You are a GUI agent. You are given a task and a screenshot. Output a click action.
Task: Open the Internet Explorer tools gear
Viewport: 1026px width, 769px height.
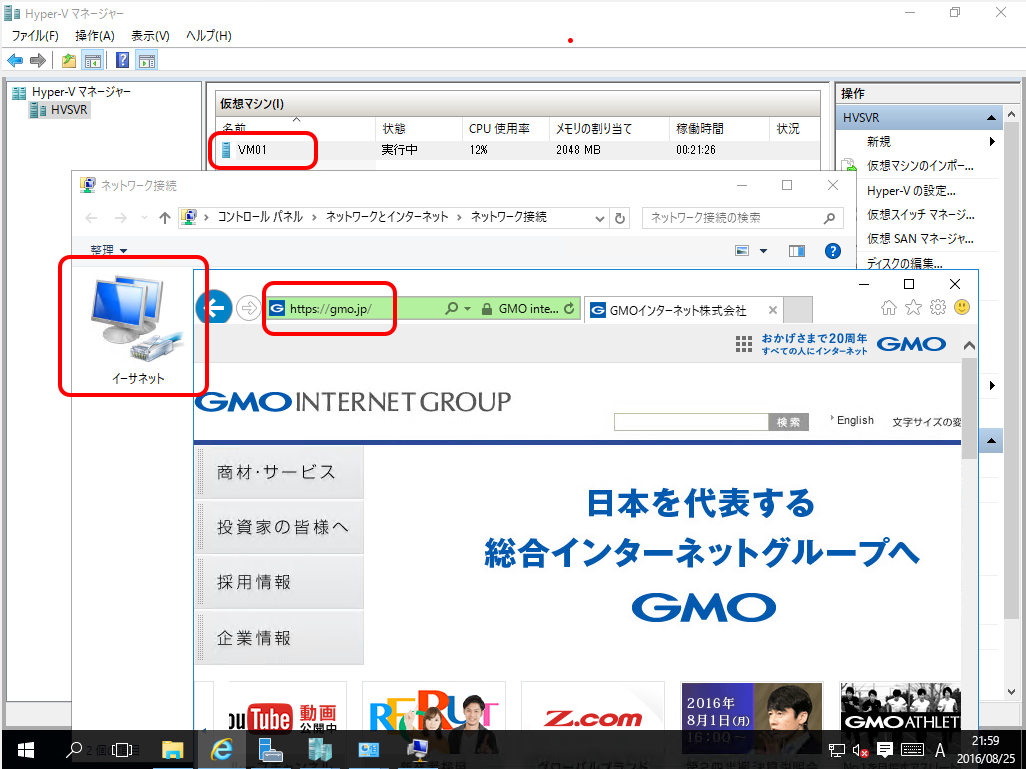coord(938,308)
